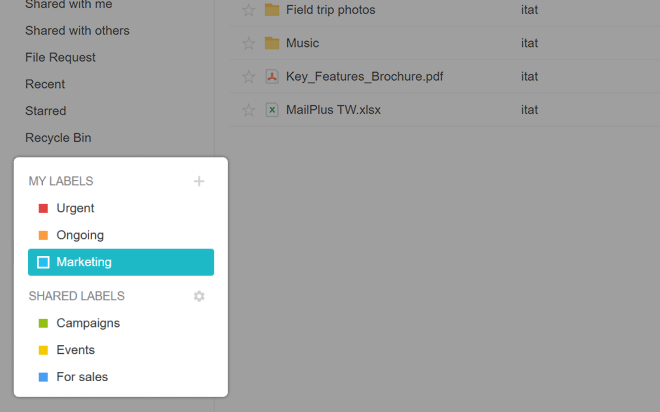Viewport: 660px width, 412px height.
Task: Open the Recycle Bin
Action: point(58,138)
